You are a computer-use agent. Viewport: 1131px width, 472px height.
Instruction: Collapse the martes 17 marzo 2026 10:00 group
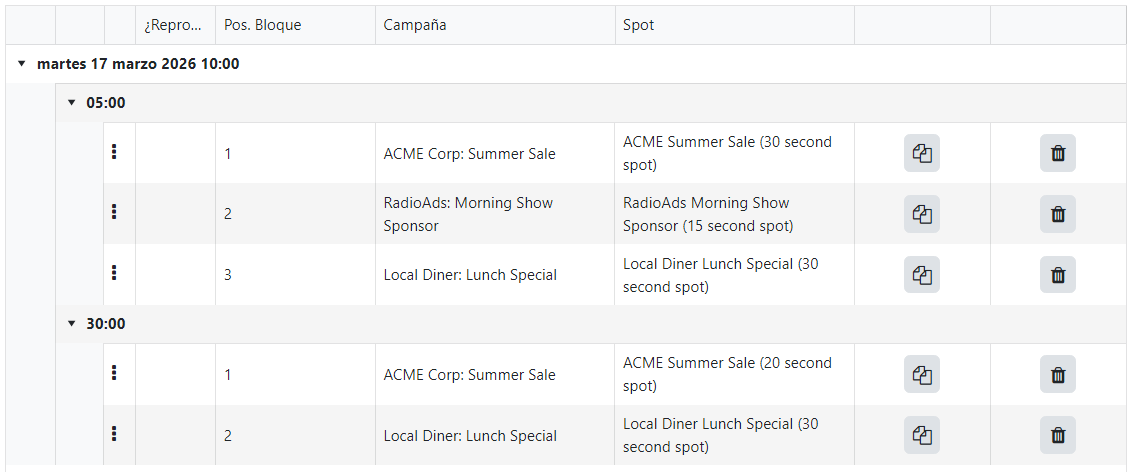click(22, 64)
